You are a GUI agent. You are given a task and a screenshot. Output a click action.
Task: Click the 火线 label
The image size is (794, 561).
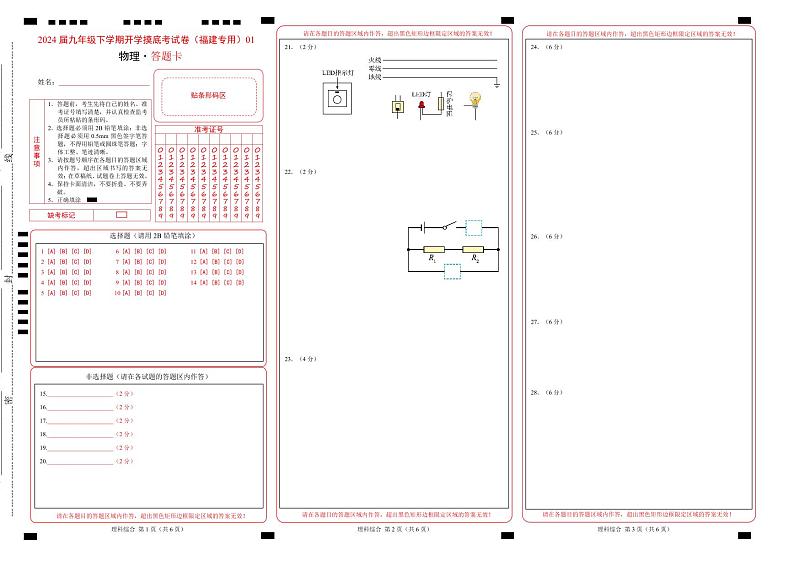coord(375,60)
